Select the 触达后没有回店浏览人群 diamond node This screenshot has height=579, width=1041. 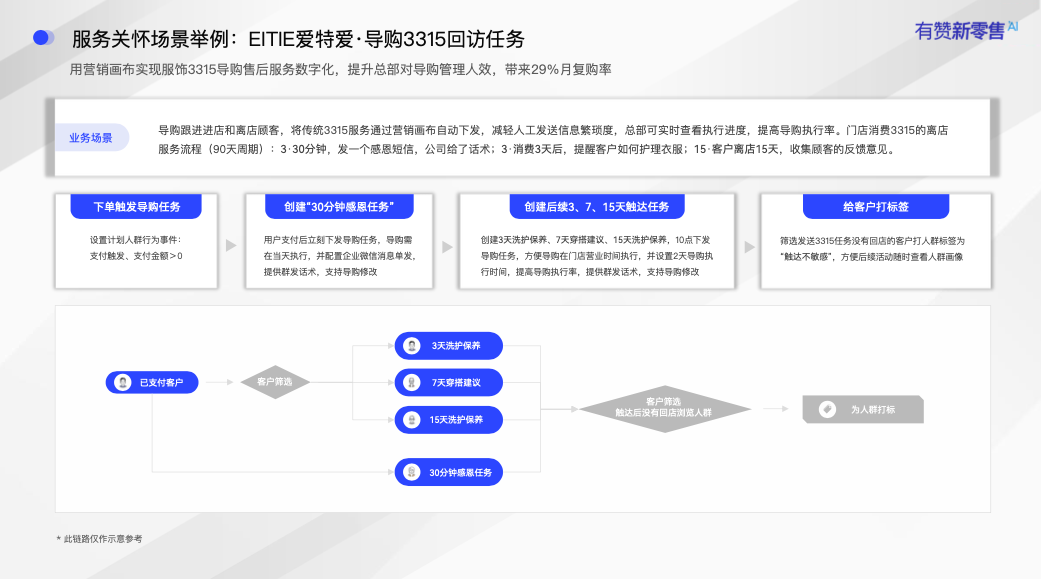pyautogui.click(x=664, y=409)
